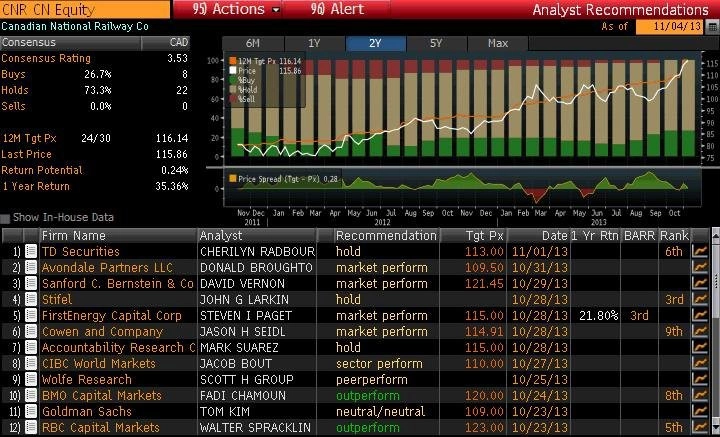Open chart icon at end of BMO row
The height and width of the screenshot is (437, 720).
click(700, 395)
